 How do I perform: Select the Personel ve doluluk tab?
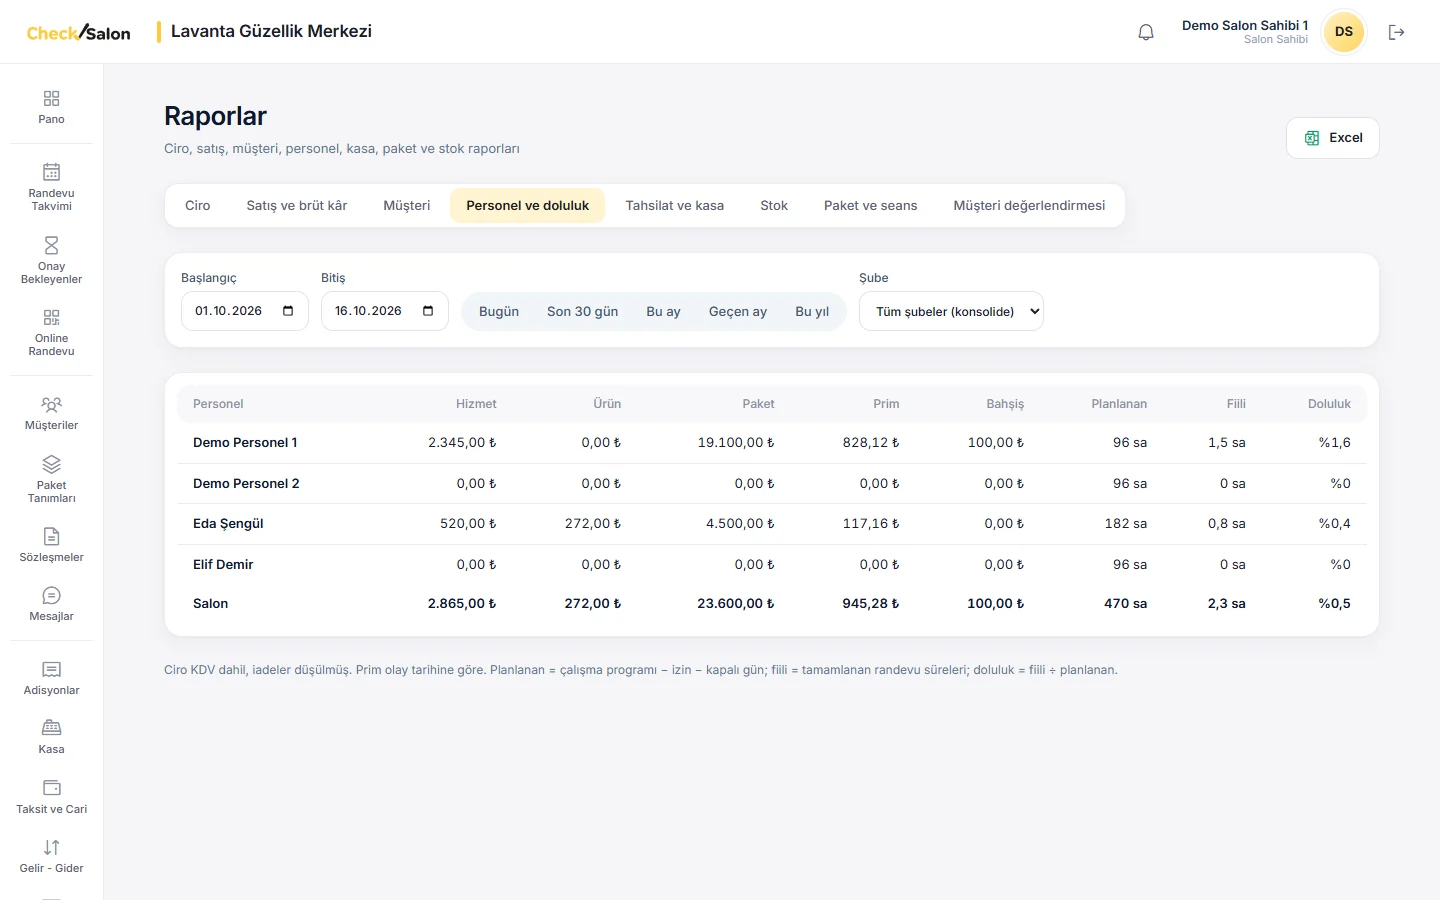coord(528,205)
